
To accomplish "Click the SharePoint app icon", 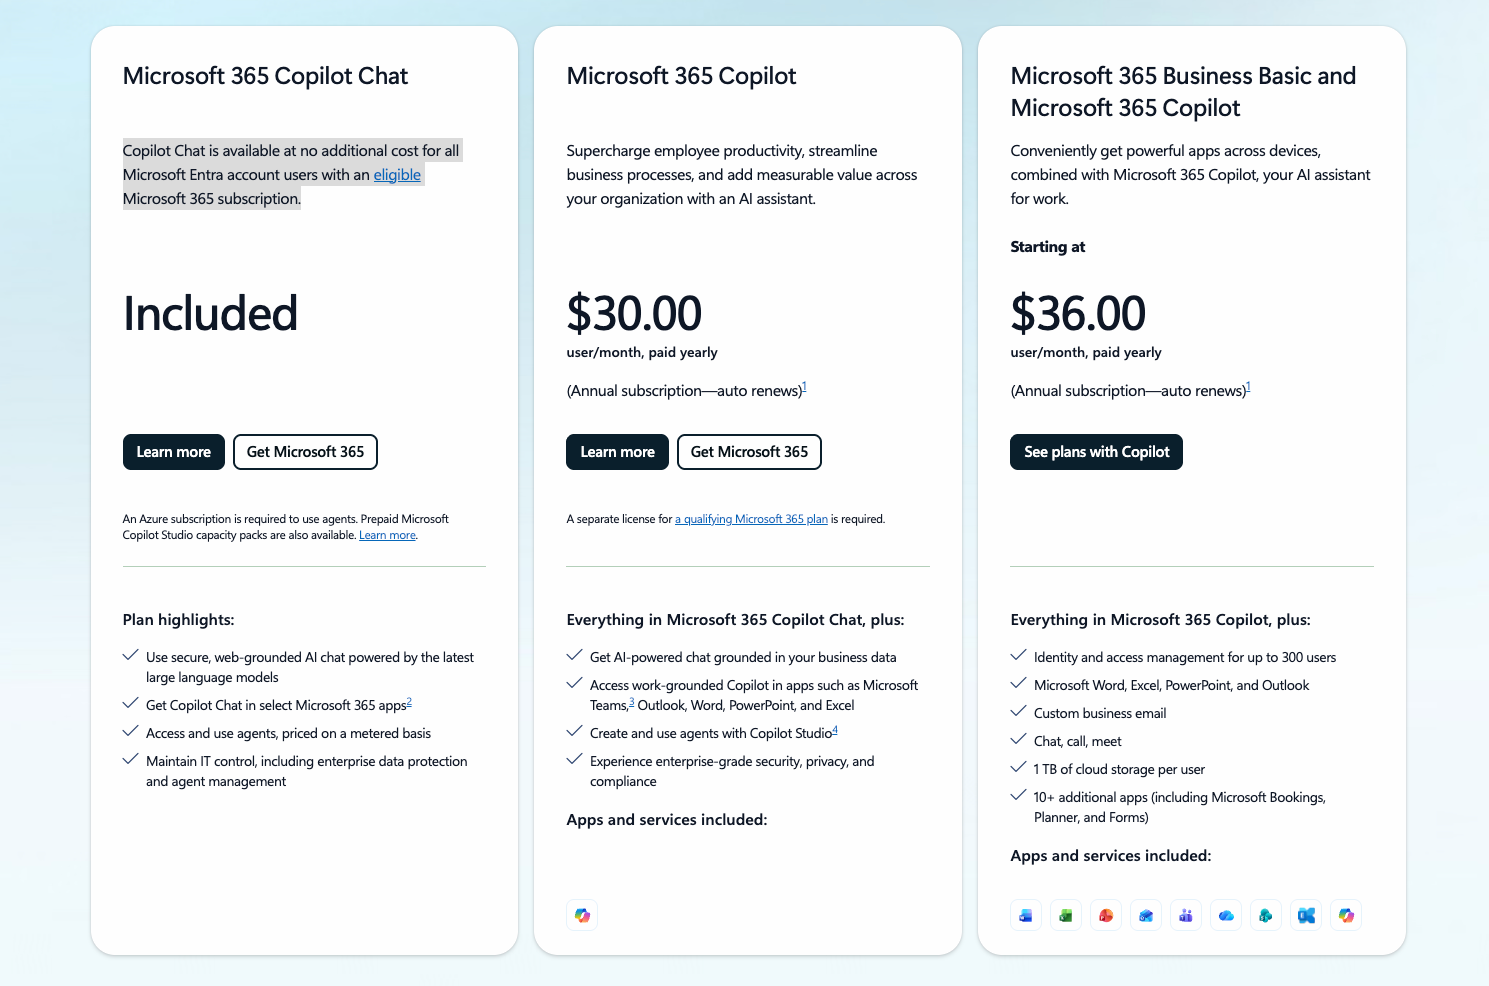I will tap(1266, 915).
